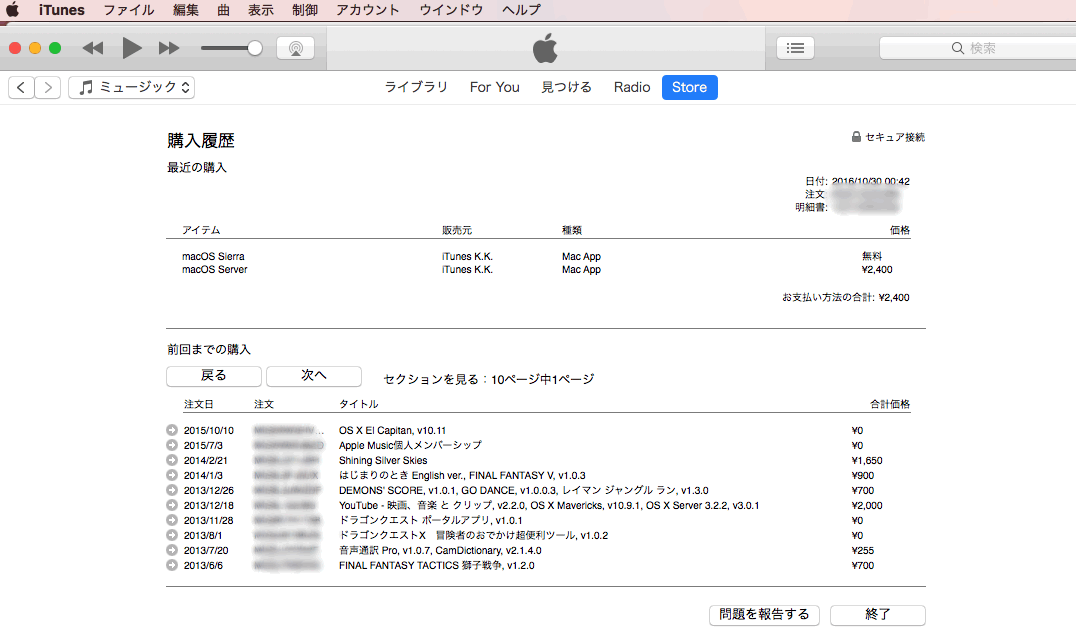Click the Apple menu logo in the menu bar

(13, 10)
